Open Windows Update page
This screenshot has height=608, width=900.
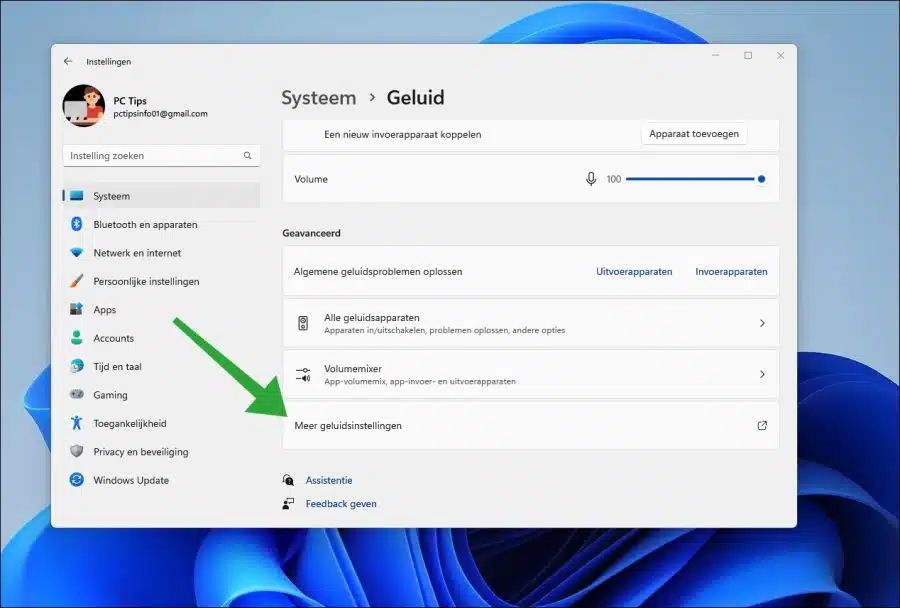pos(161,480)
